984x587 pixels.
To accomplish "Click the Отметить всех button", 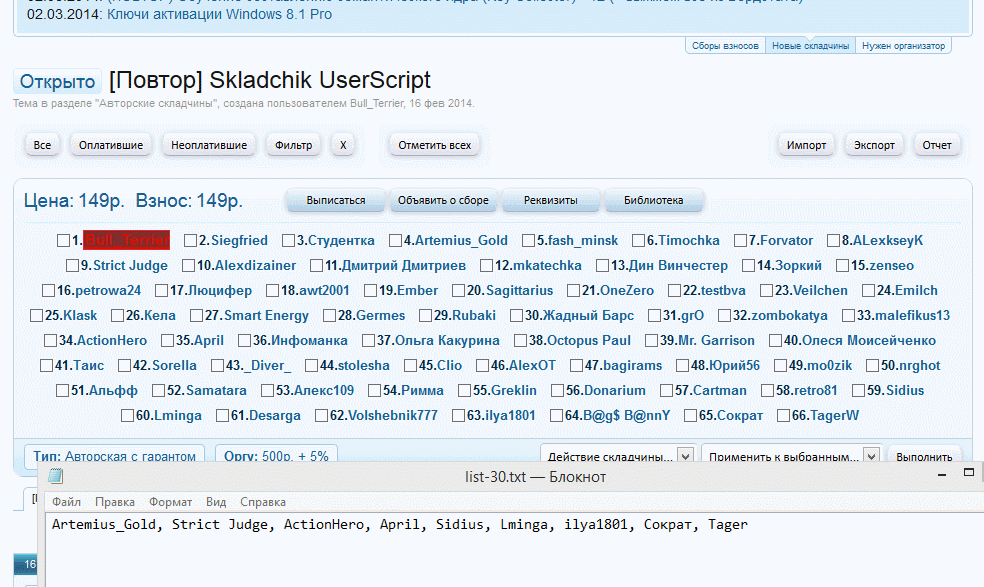I will coord(434,145).
